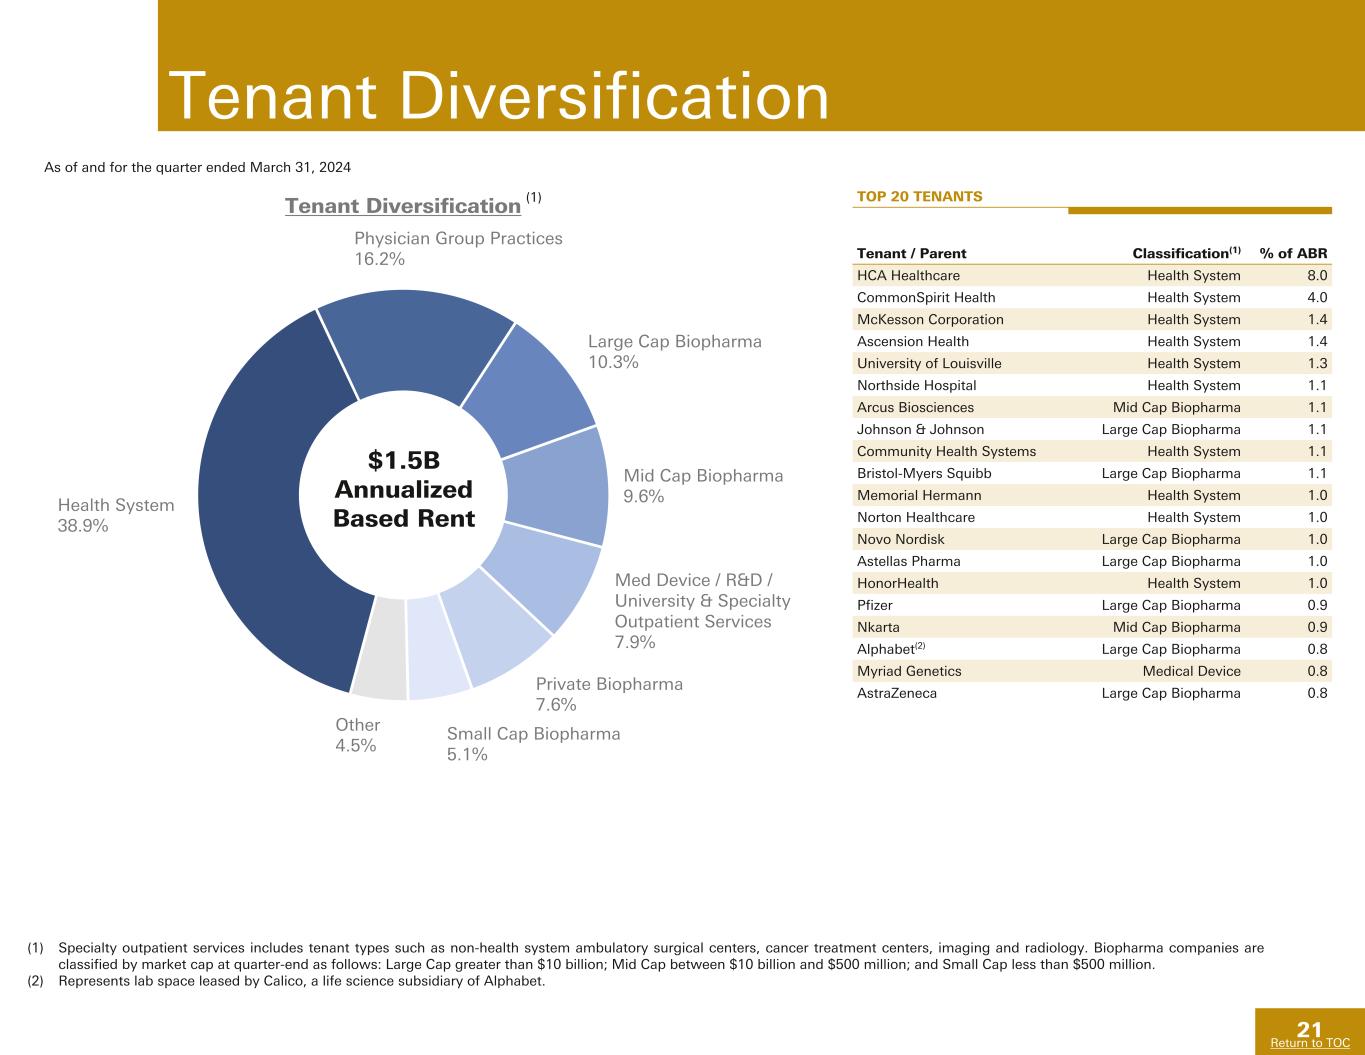Select the "Johnson & Johnson" tenant name
This screenshot has width=1365, height=1055.
920,429
